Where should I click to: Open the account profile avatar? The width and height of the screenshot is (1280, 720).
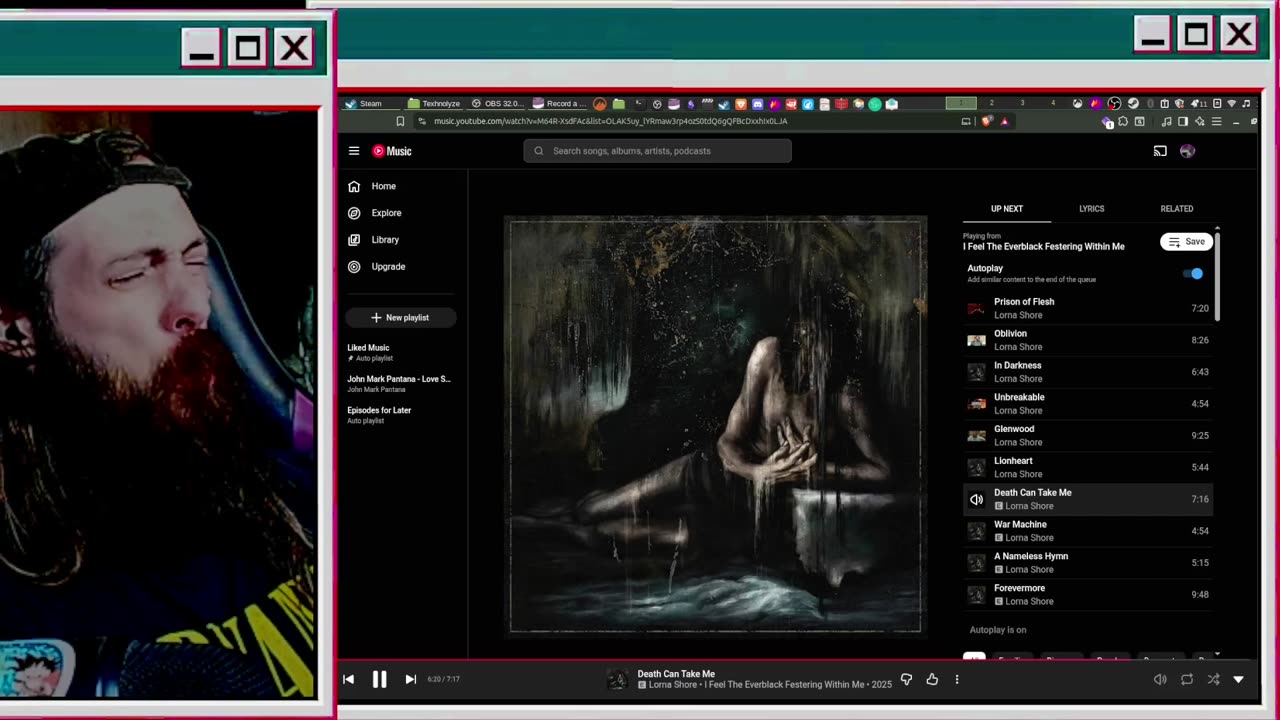pos(1187,151)
